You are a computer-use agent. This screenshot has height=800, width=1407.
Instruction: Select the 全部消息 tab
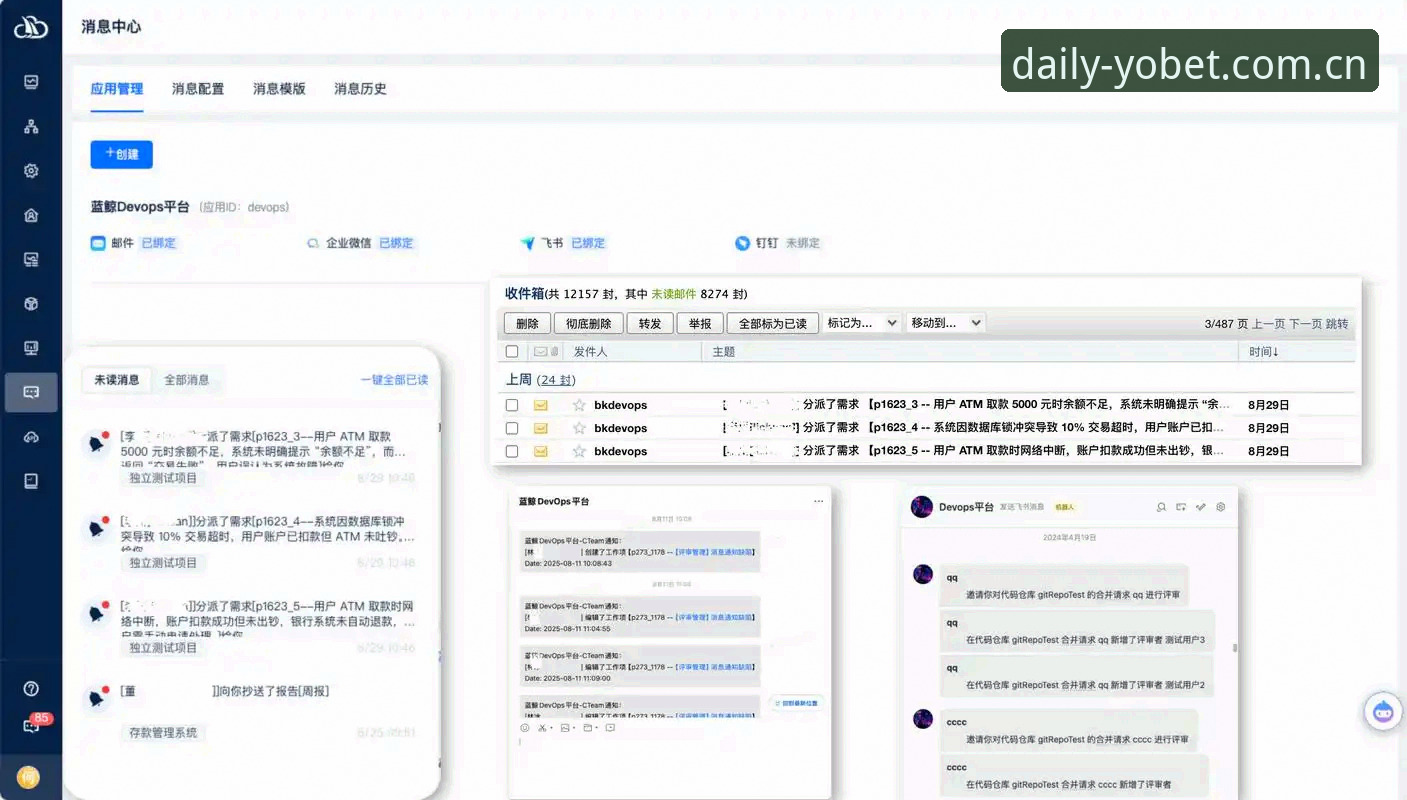click(187, 380)
